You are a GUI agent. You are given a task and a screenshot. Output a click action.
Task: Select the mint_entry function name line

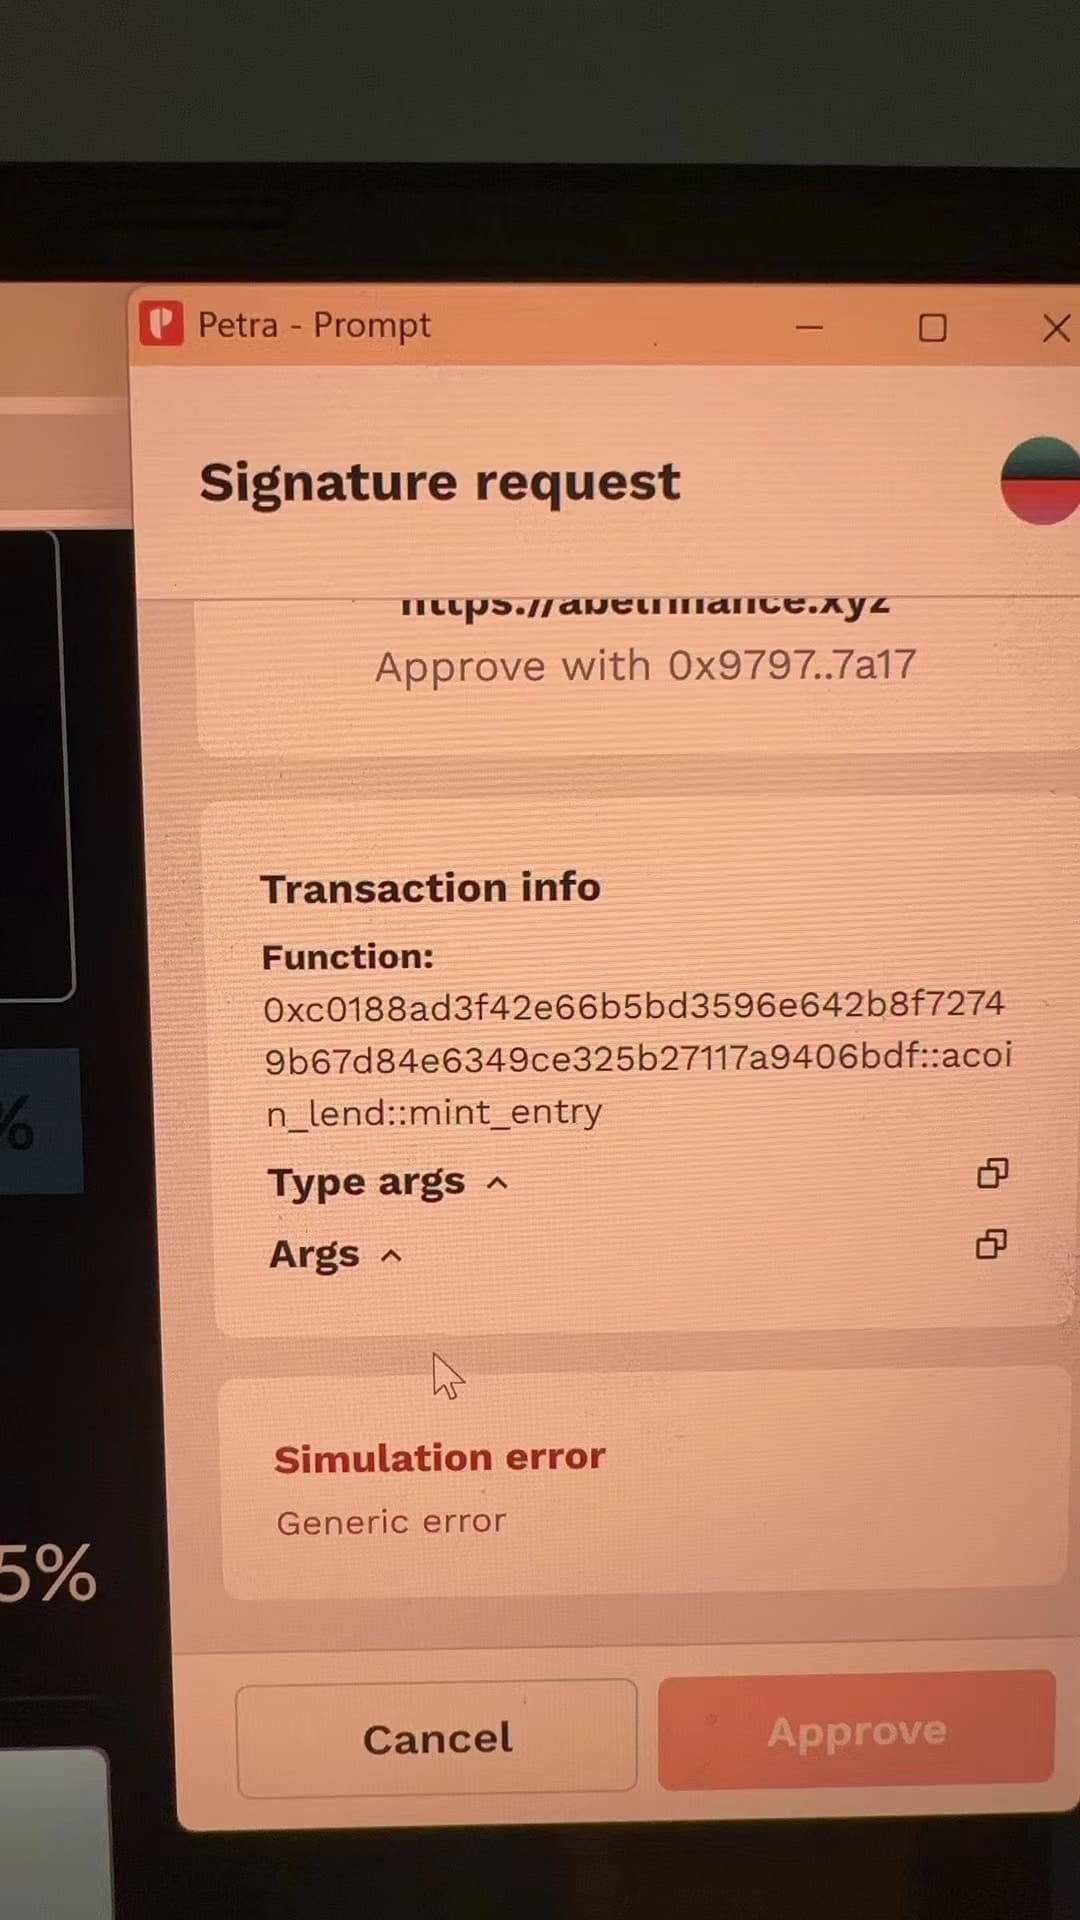point(434,1112)
